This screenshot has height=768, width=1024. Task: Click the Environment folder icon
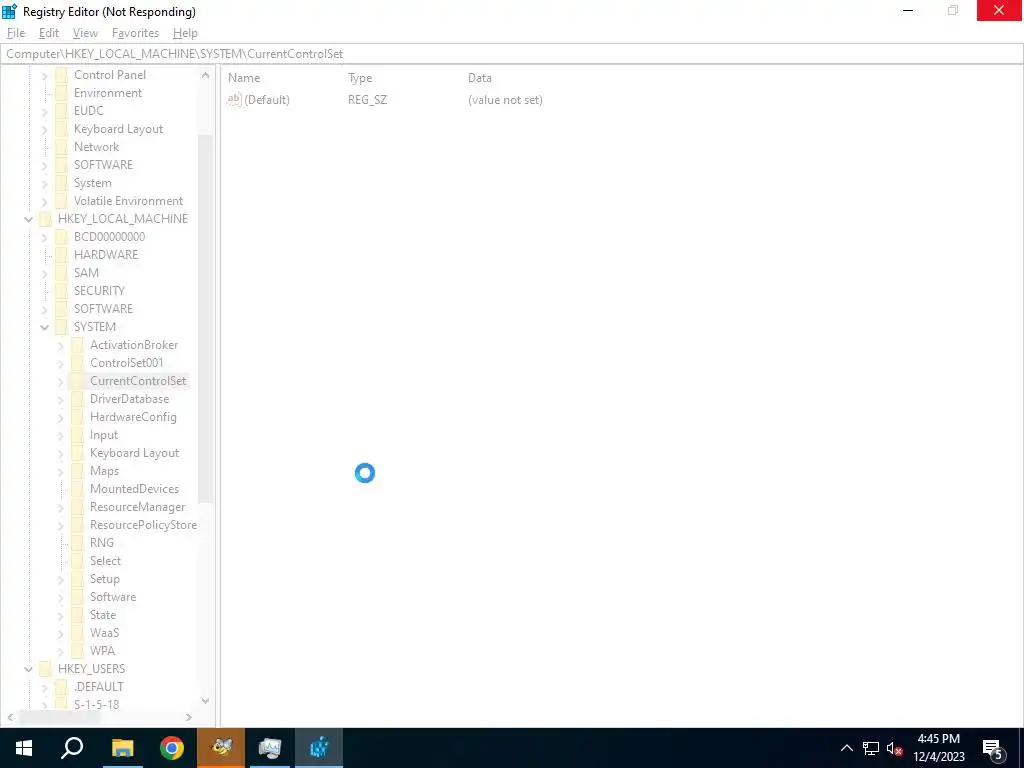coord(61,93)
